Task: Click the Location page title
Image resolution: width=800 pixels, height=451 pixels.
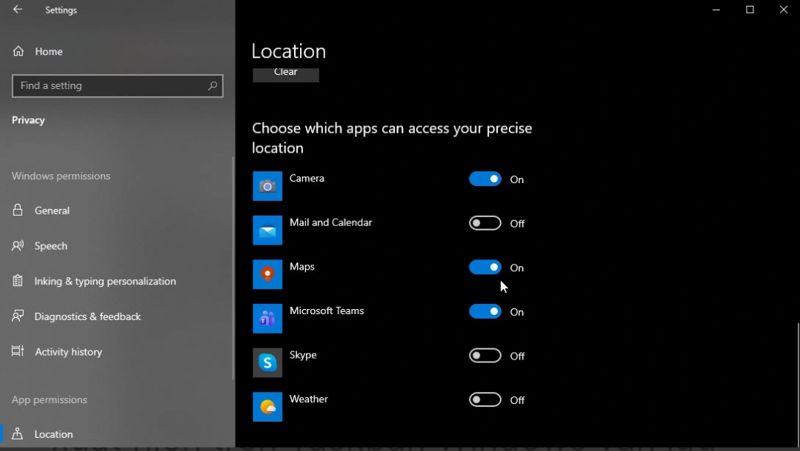Action: click(289, 51)
